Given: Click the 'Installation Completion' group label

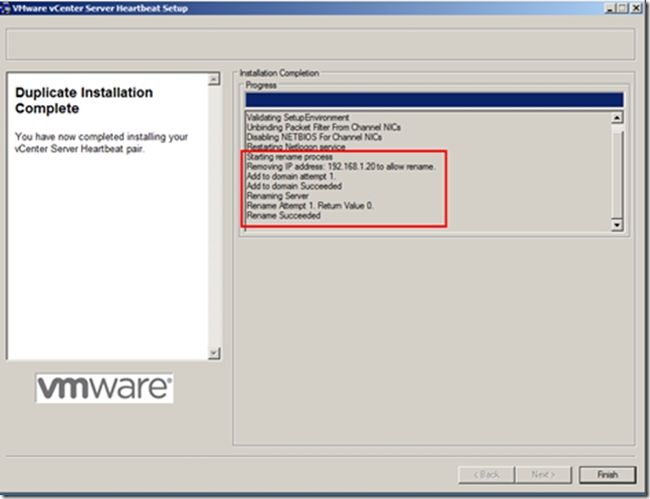Looking at the screenshot, I should click(279, 73).
